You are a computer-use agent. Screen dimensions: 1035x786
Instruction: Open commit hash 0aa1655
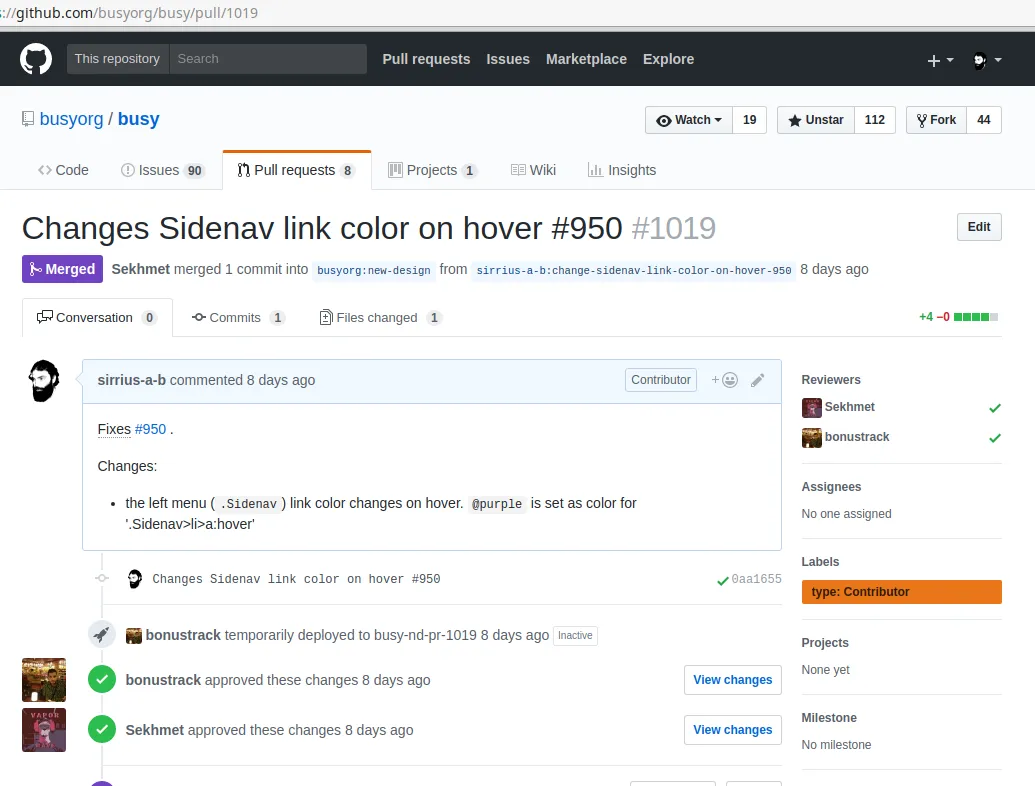[x=756, y=579]
